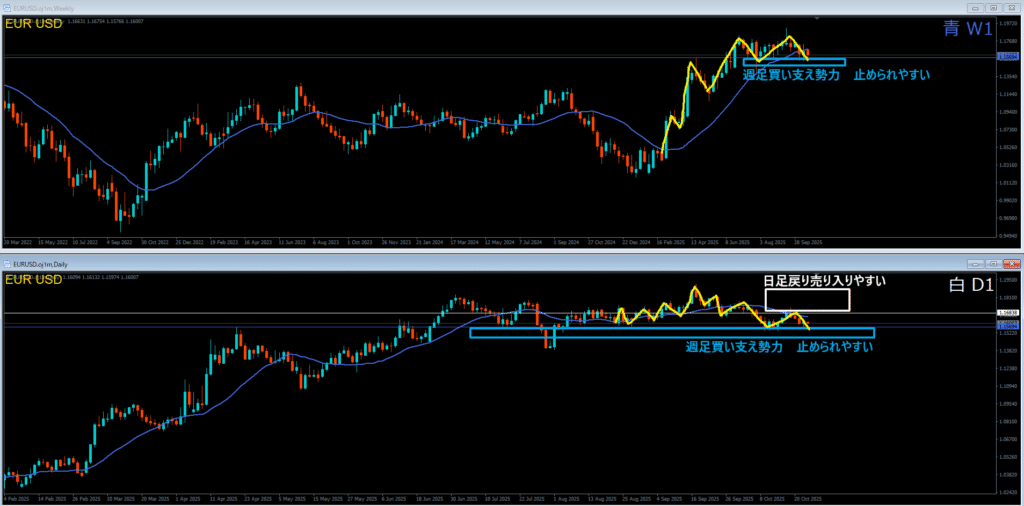Screen dimensions: 1024x506
Task: Maximize the EURUSD Daily chart window
Action: (x=994, y=263)
